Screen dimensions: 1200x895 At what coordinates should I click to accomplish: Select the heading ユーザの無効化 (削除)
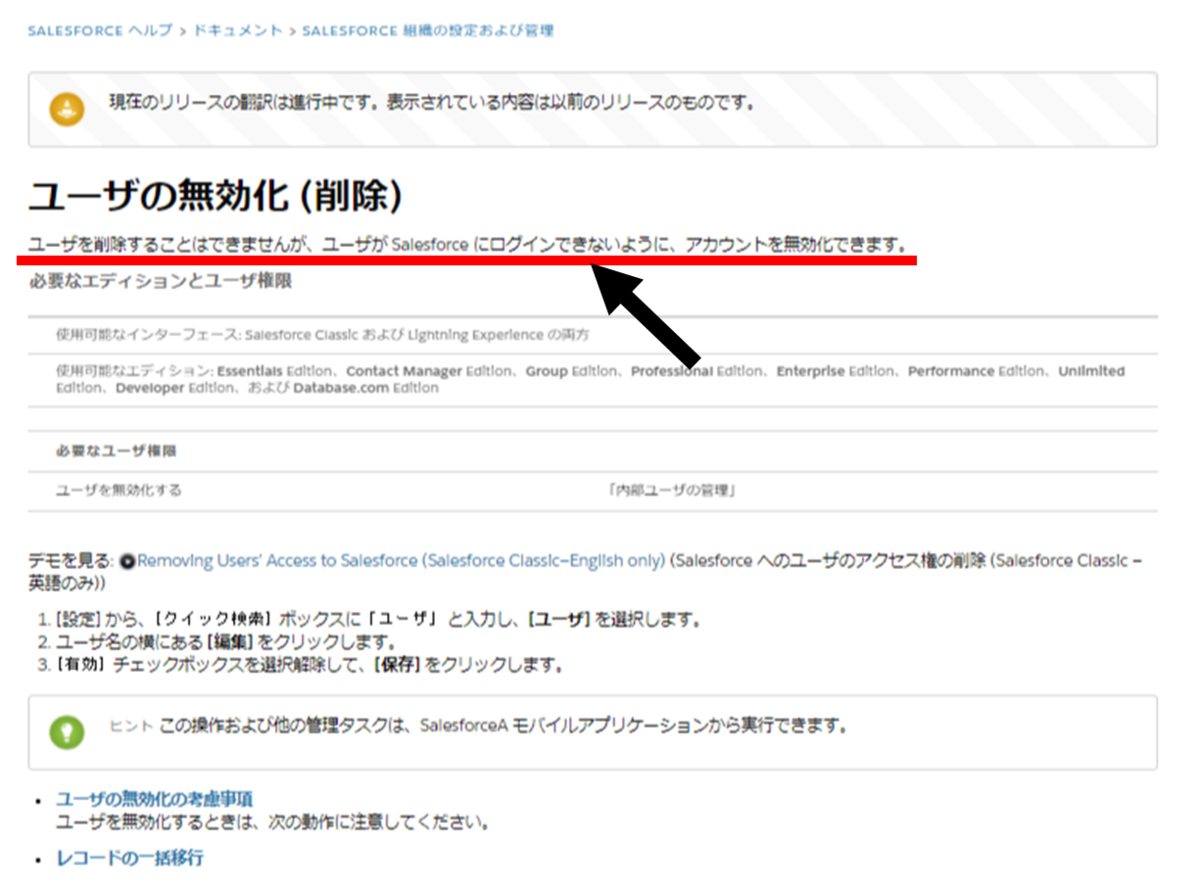pyautogui.click(x=215, y=196)
